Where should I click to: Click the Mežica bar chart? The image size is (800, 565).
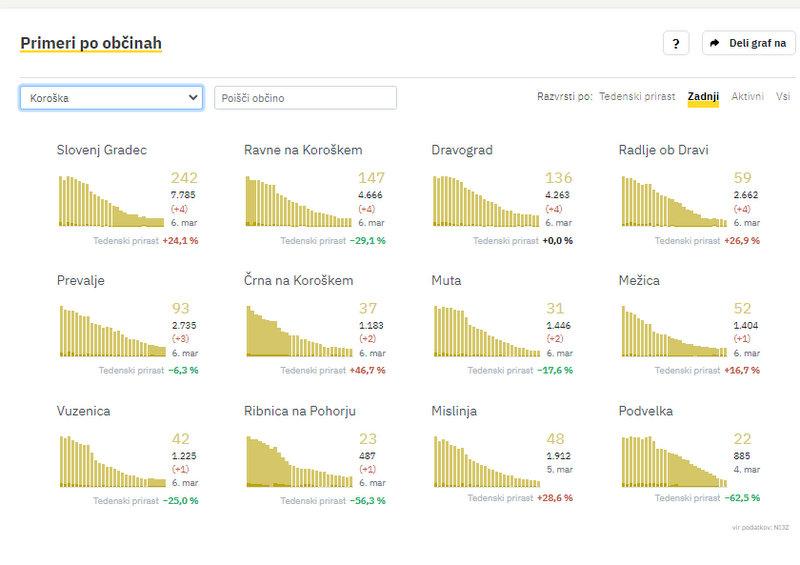coord(673,331)
